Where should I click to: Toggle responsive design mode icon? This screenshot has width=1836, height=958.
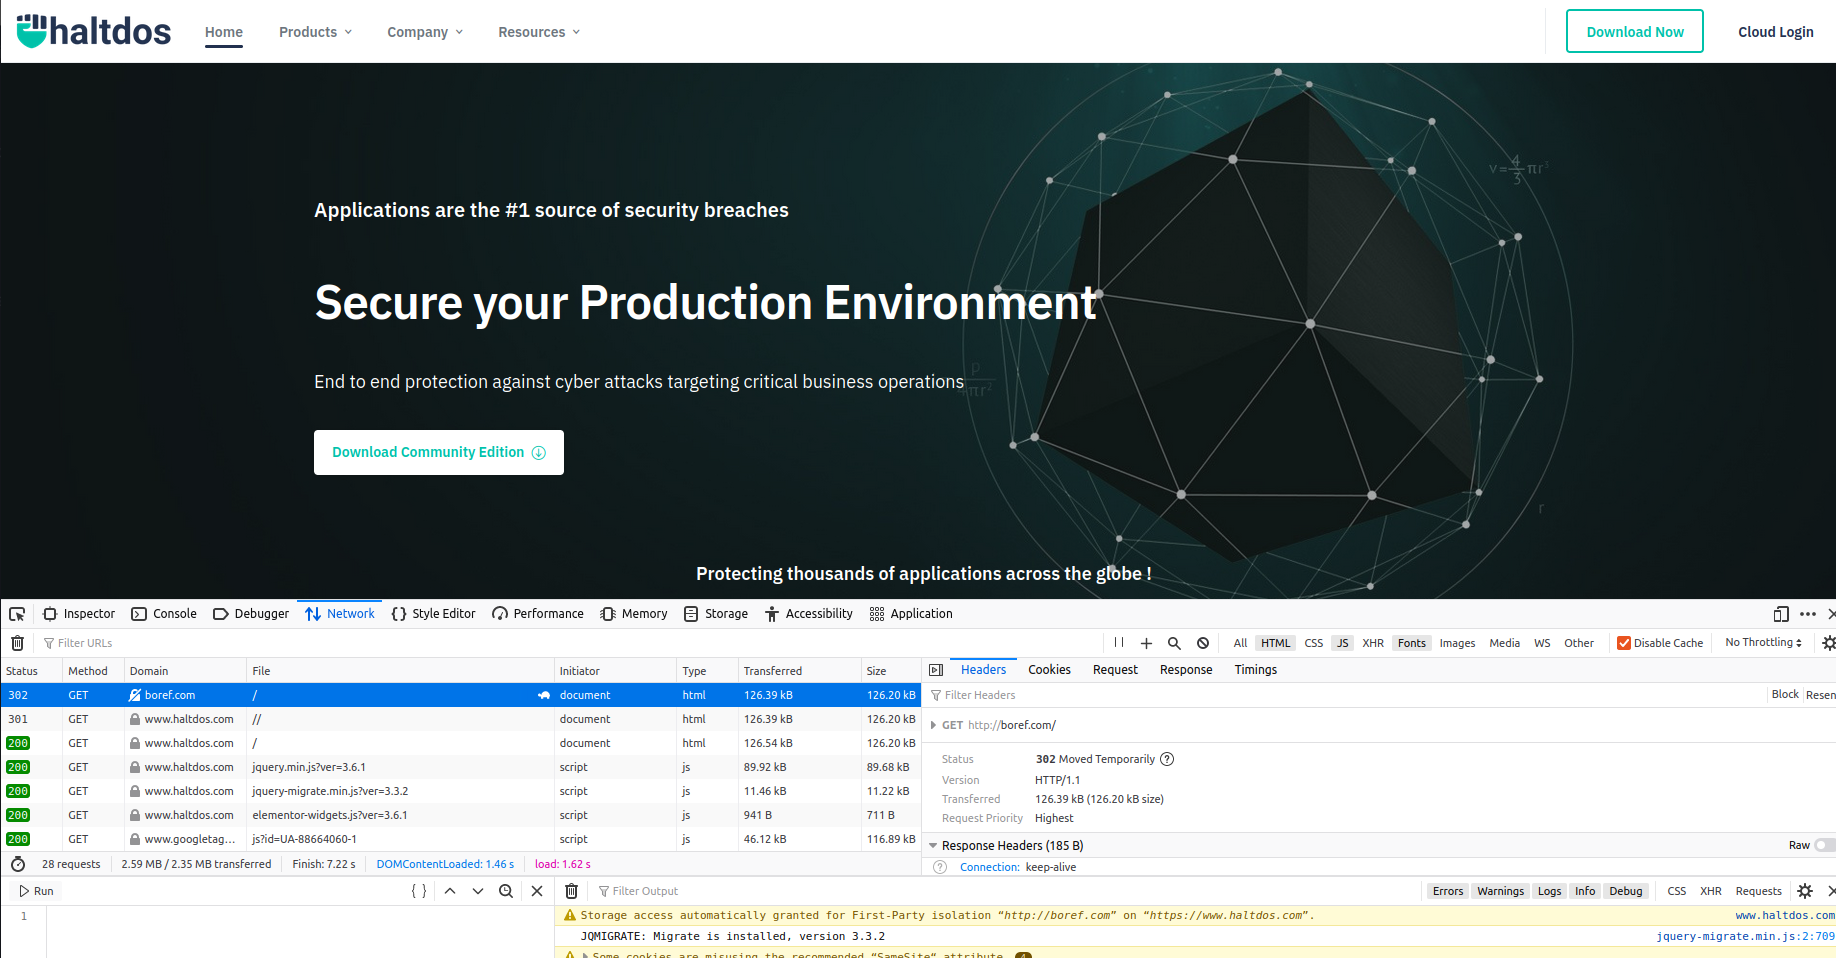pos(1781,614)
